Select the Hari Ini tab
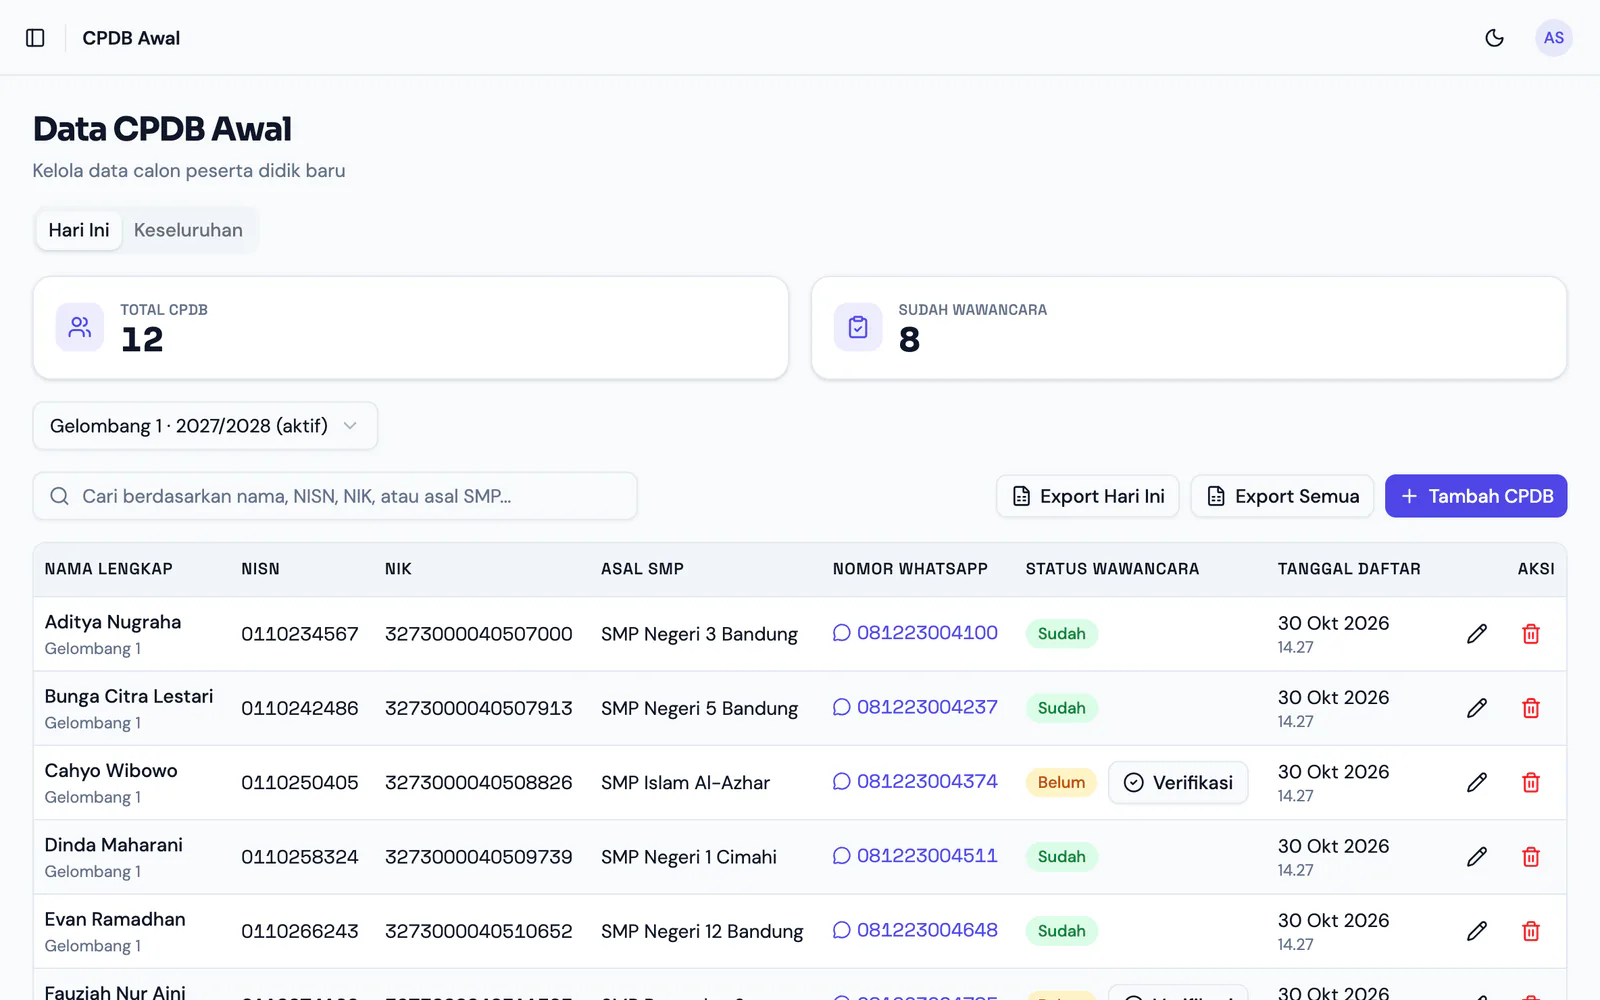 (79, 230)
